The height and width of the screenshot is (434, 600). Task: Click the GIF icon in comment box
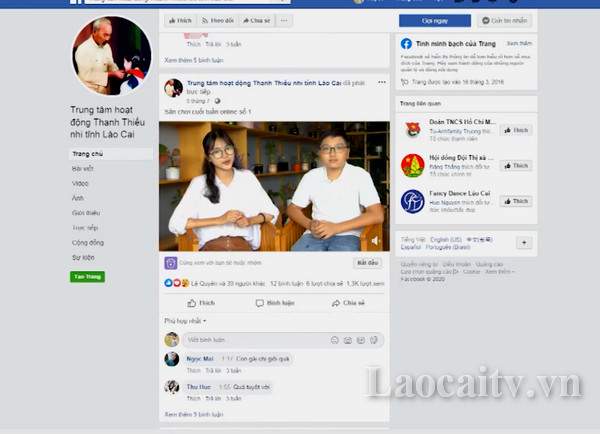tap(361, 340)
